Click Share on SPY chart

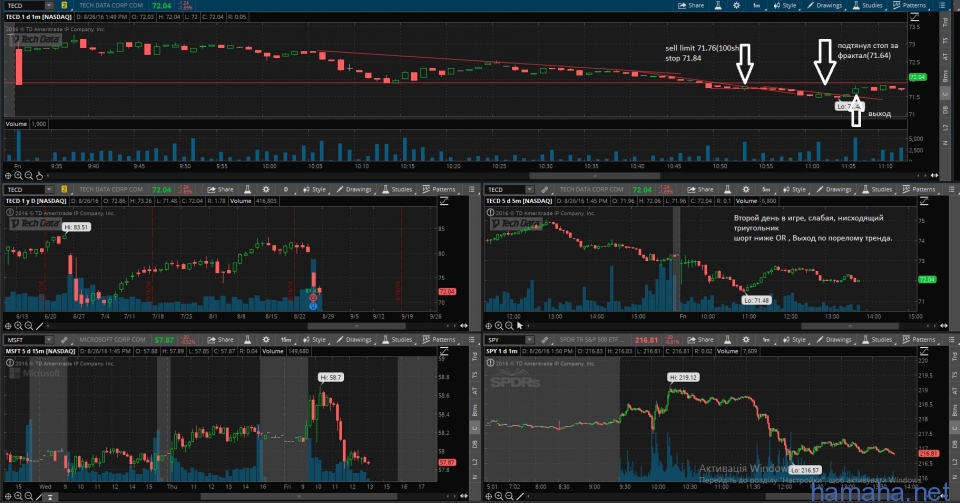tap(700, 340)
